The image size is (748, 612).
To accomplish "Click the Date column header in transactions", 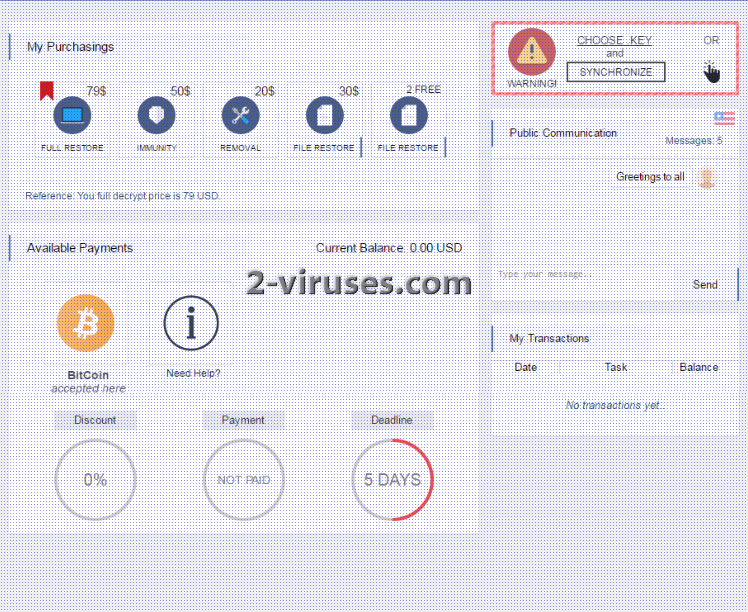I will pos(525,367).
